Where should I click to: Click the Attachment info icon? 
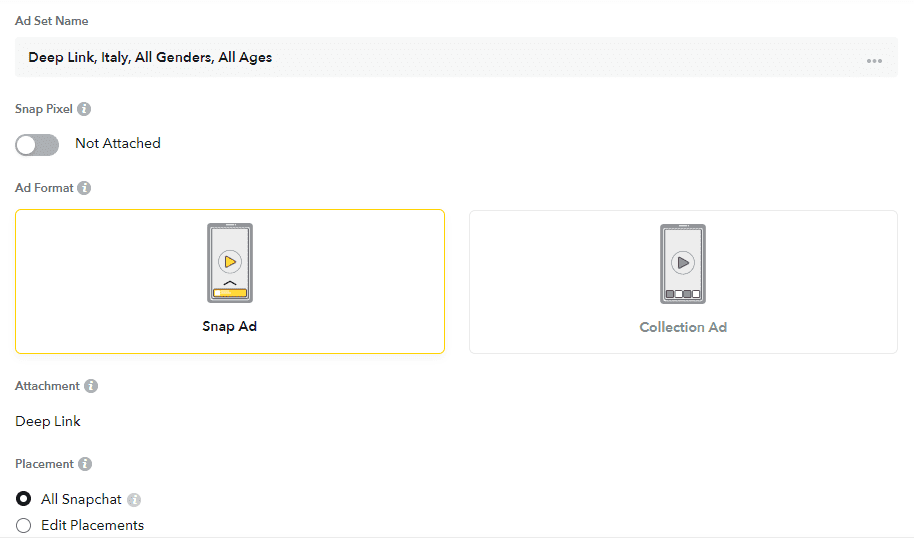tap(91, 386)
